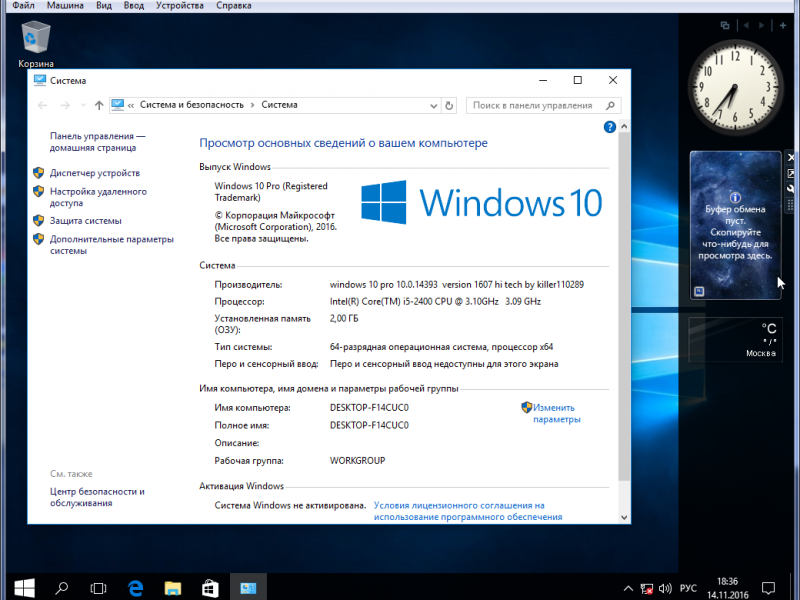
Task: Click the Система window's vertical scrollbar thumb
Action: pos(624,306)
